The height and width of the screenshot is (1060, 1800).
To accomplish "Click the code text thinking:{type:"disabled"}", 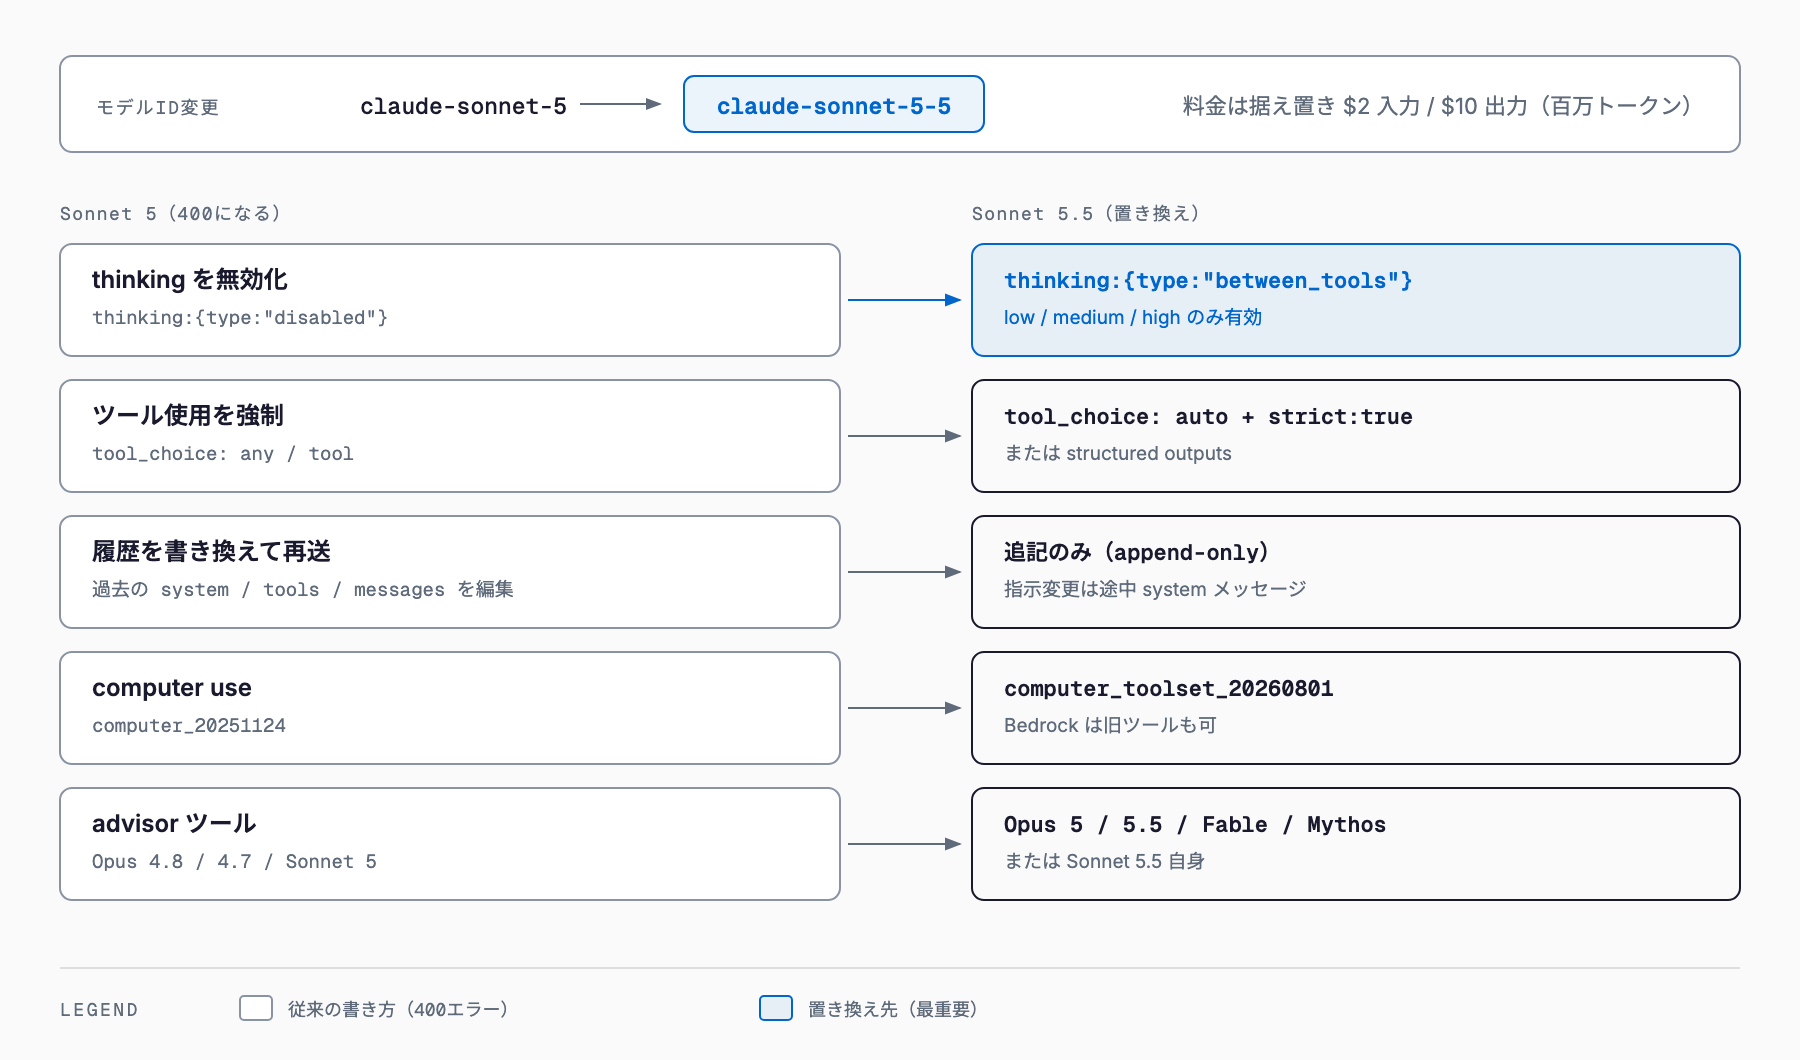I will [x=240, y=317].
